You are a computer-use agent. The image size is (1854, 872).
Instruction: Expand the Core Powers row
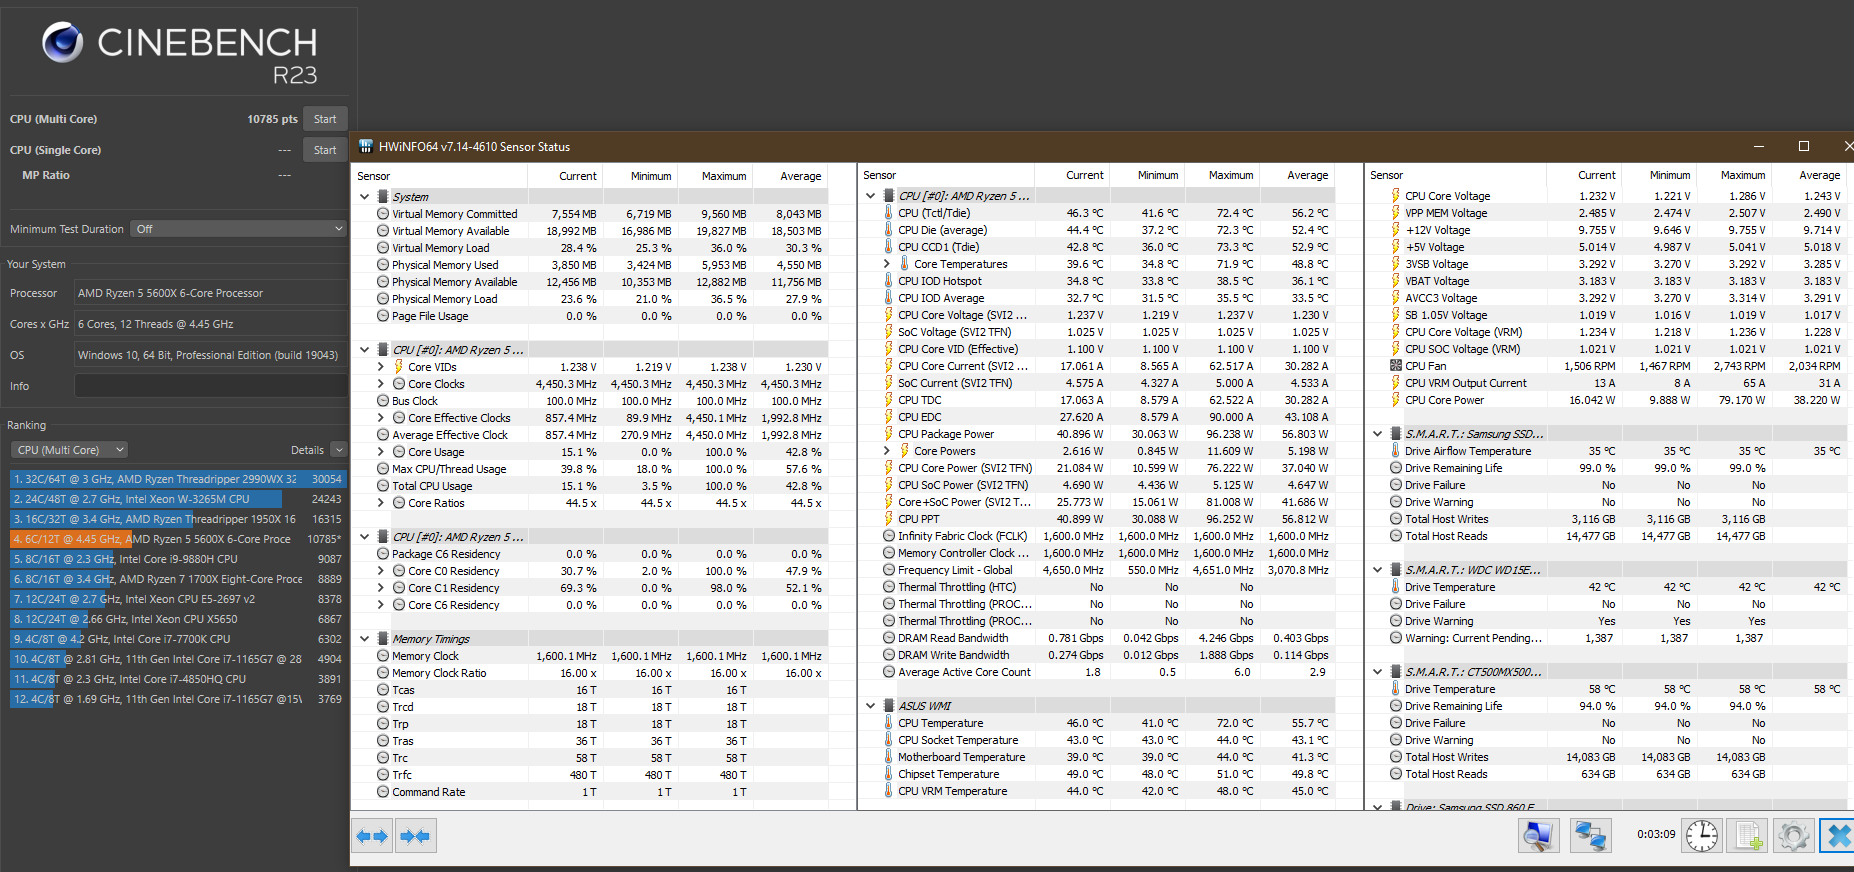click(x=887, y=451)
